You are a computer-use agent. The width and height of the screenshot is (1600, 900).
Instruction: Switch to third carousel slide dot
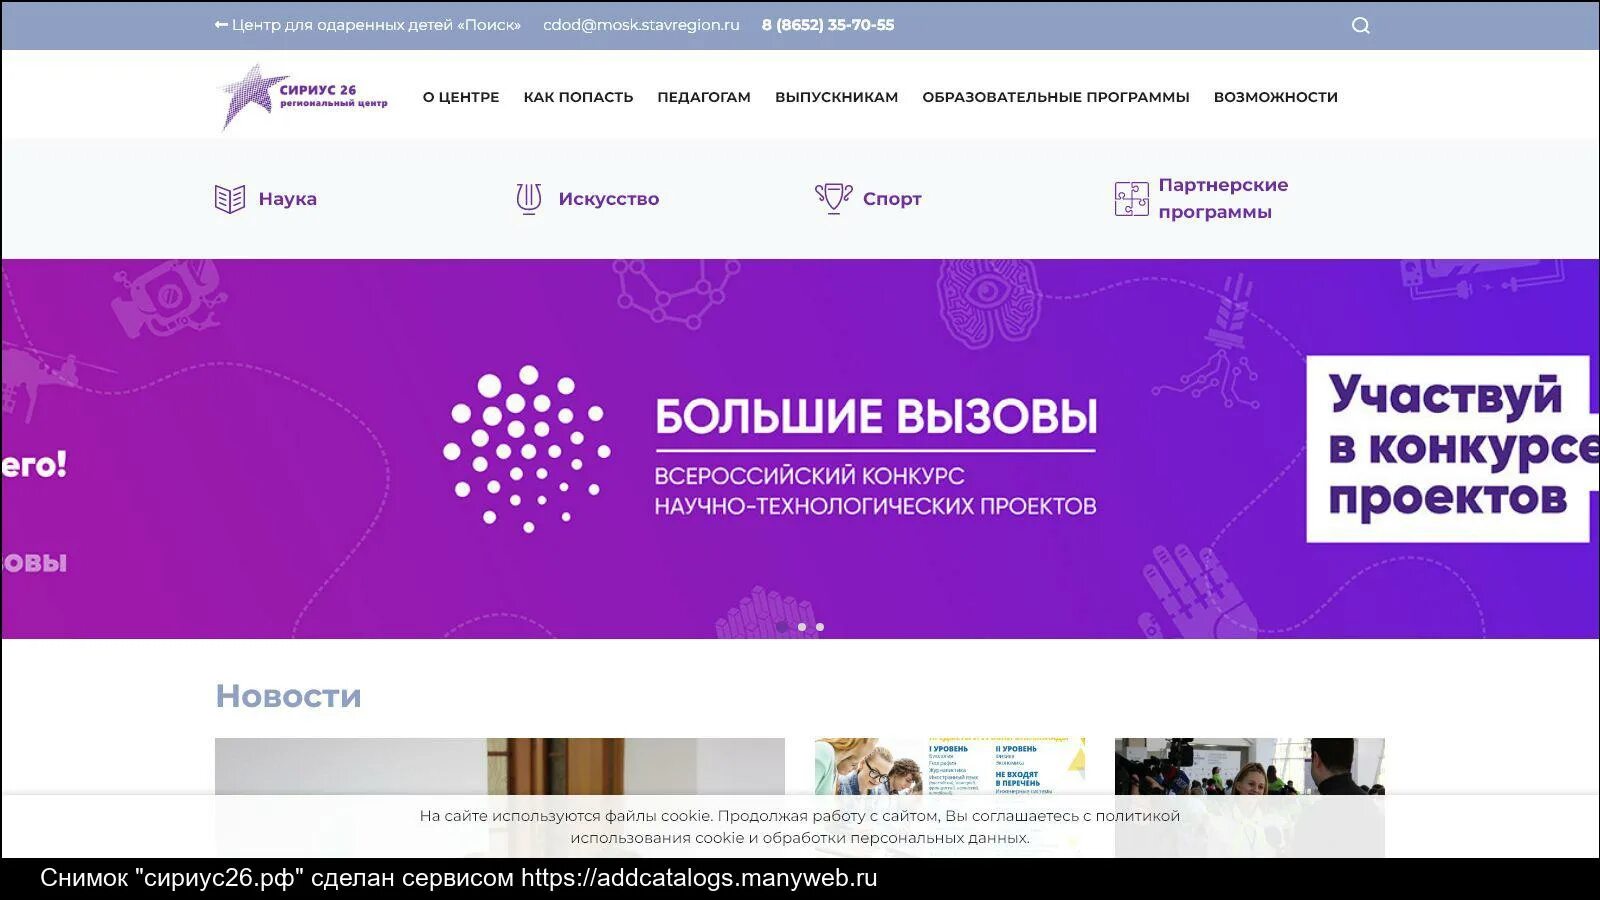coord(820,627)
